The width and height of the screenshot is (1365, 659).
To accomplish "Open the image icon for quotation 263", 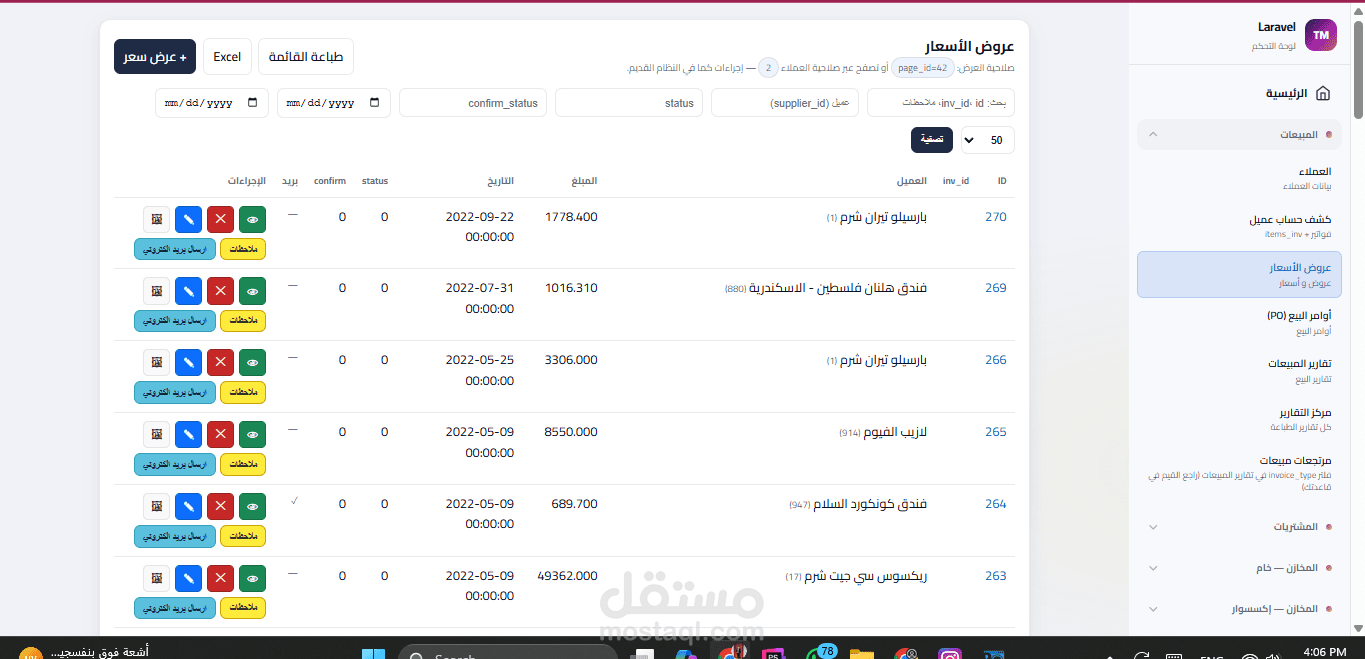I will pyautogui.click(x=156, y=580).
